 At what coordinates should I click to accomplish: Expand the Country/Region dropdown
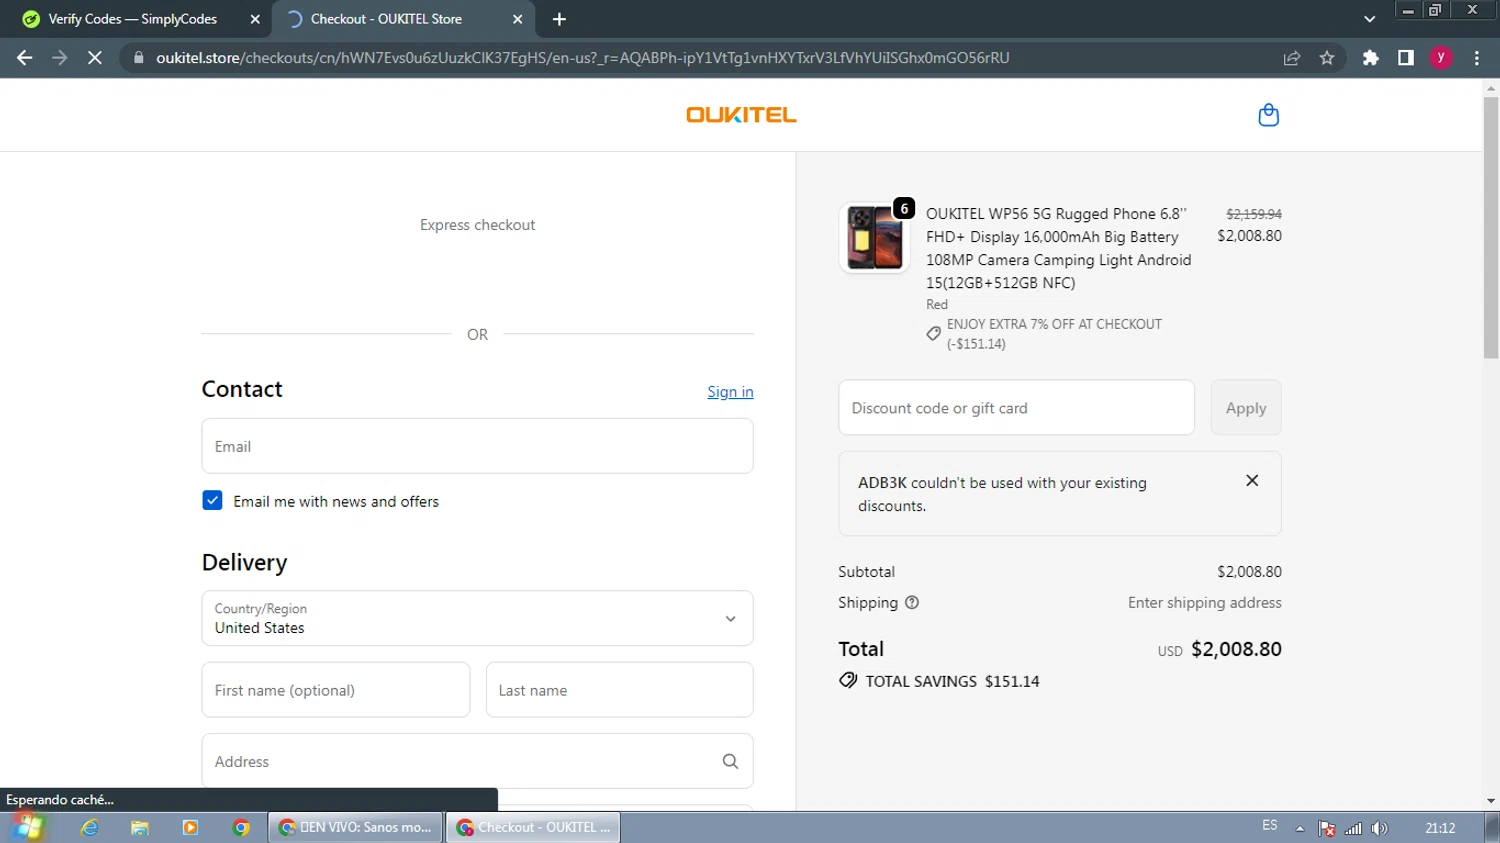(477, 618)
